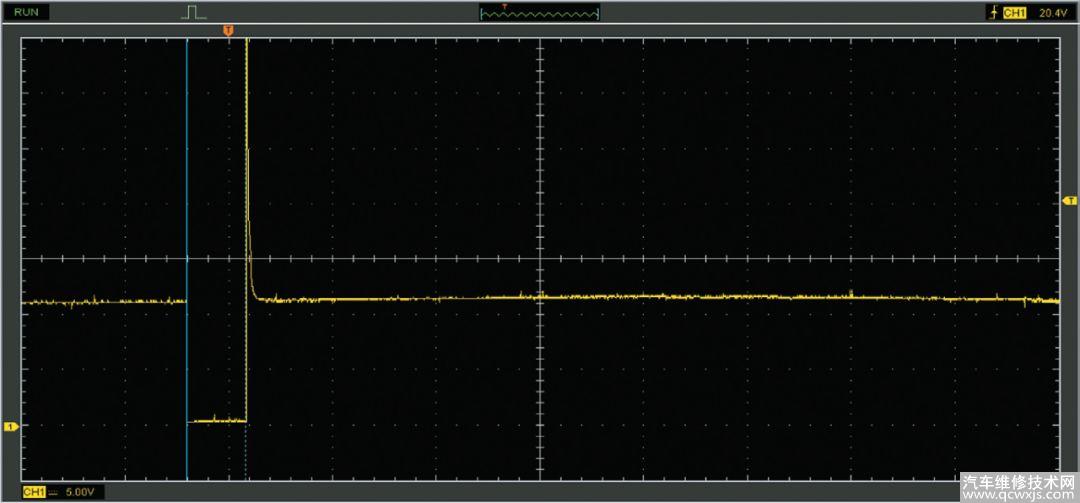This screenshot has width=1080, height=503.
Task: Click the DC coupling symbol beside CH1
Action: tap(53, 493)
